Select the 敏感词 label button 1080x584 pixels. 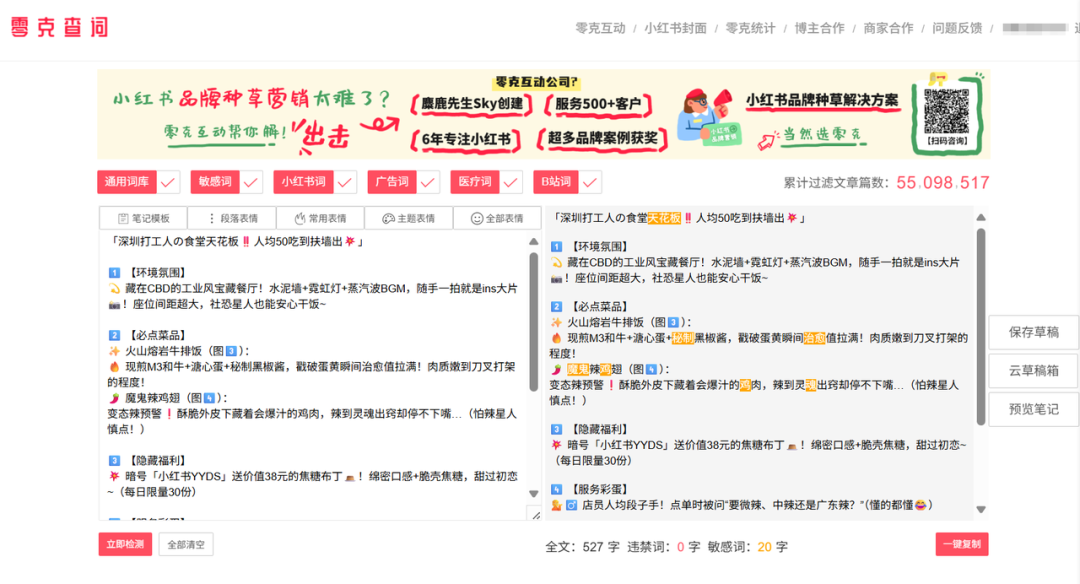(x=215, y=182)
